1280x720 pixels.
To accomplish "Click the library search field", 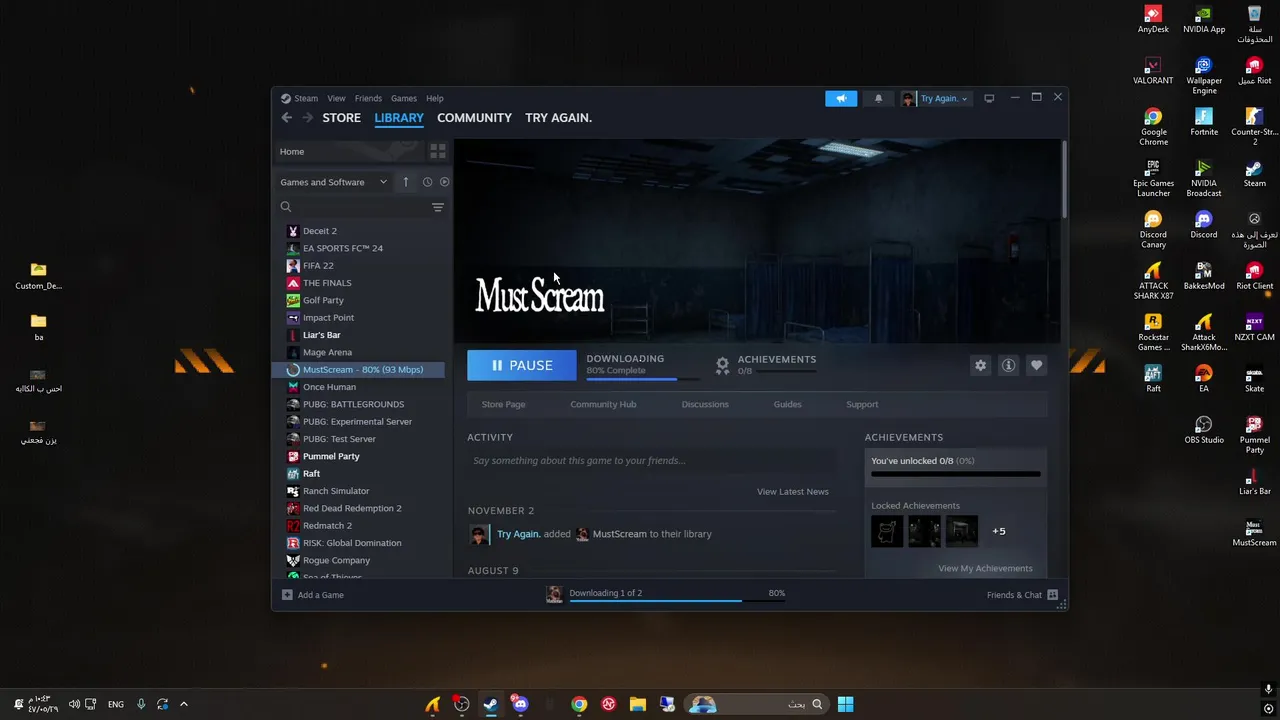I will [353, 207].
